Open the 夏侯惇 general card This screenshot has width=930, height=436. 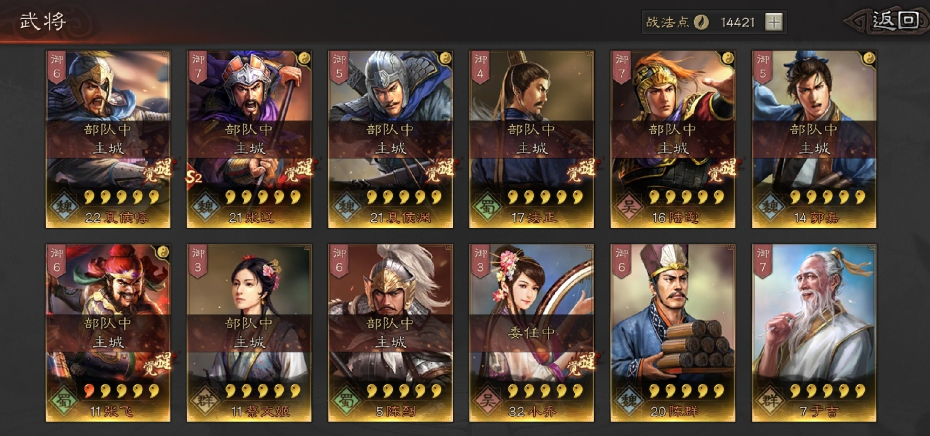(x=109, y=139)
